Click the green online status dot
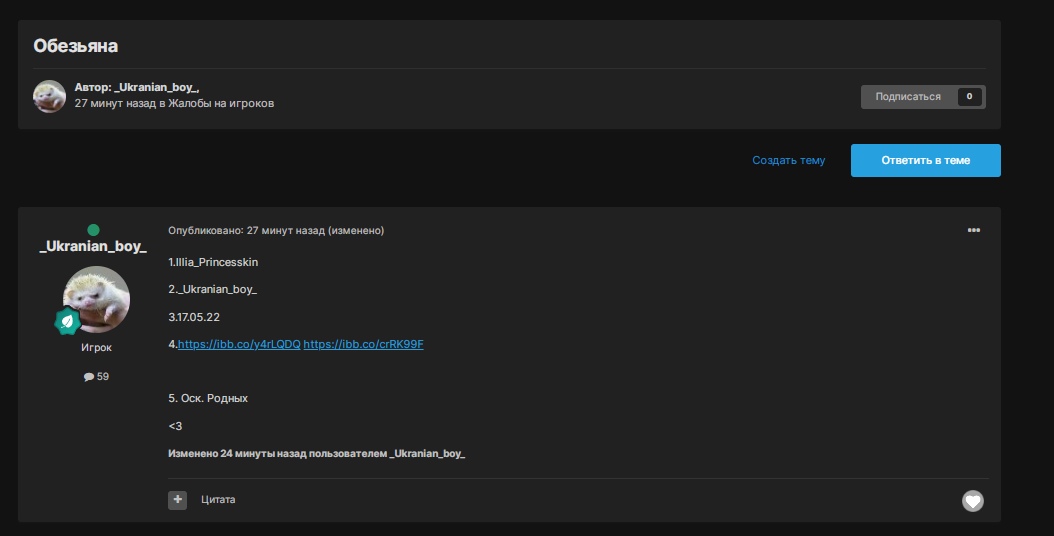1054x536 pixels. pos(93,230)
